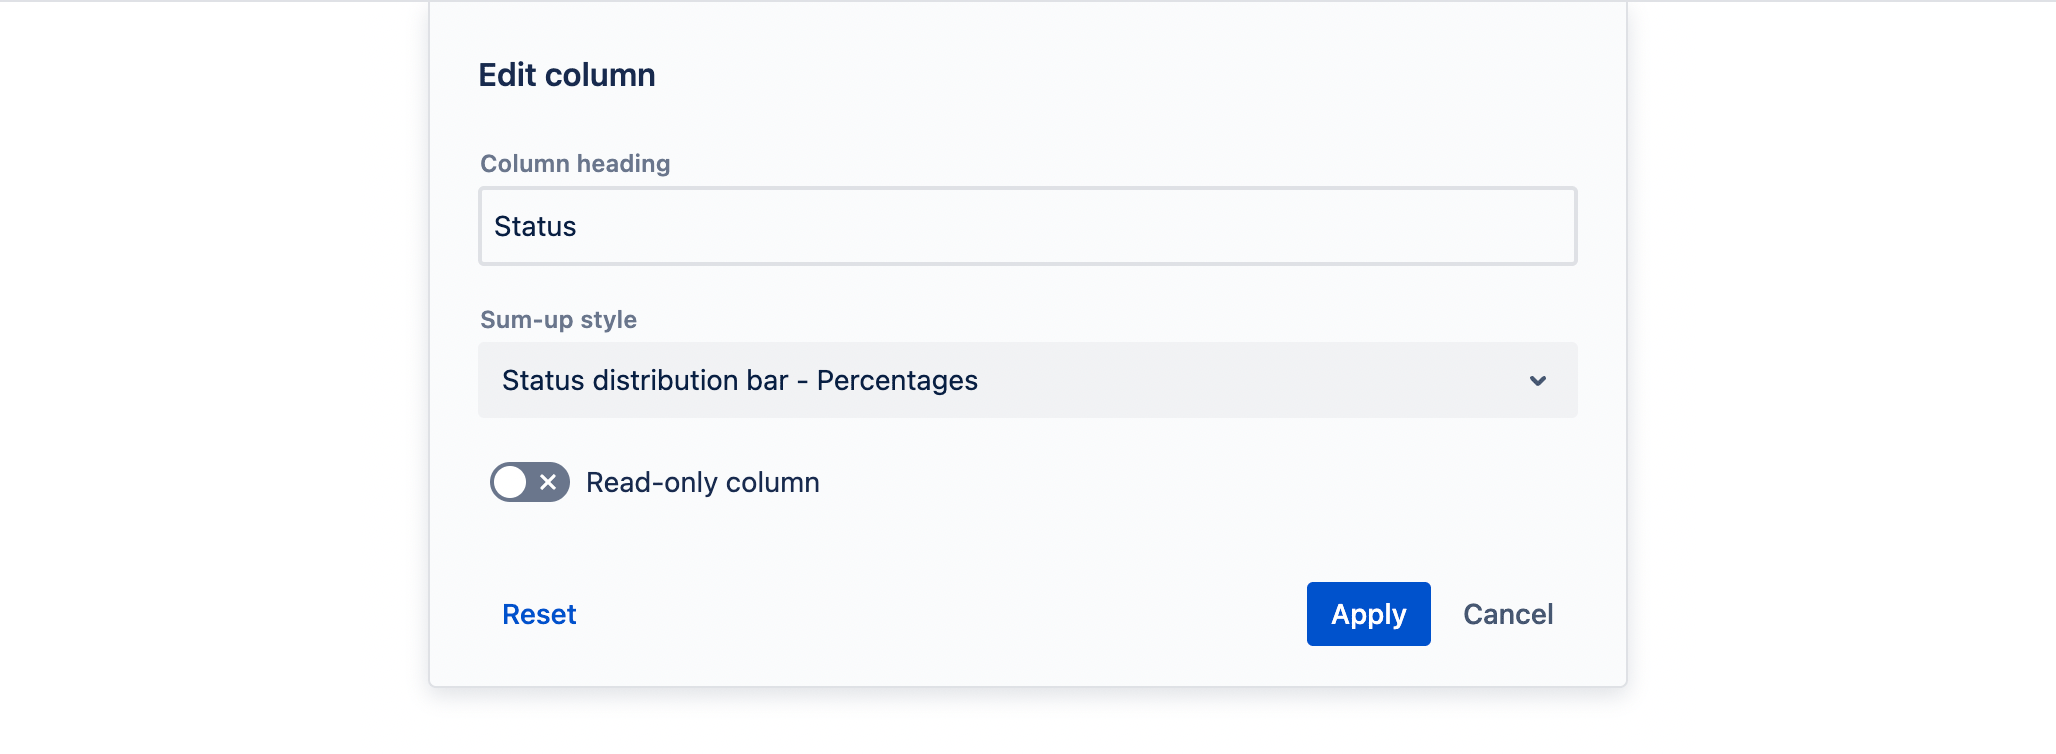Focus the Column heading text field
Screen dimensions: 2056x754
pos(1028,226)
